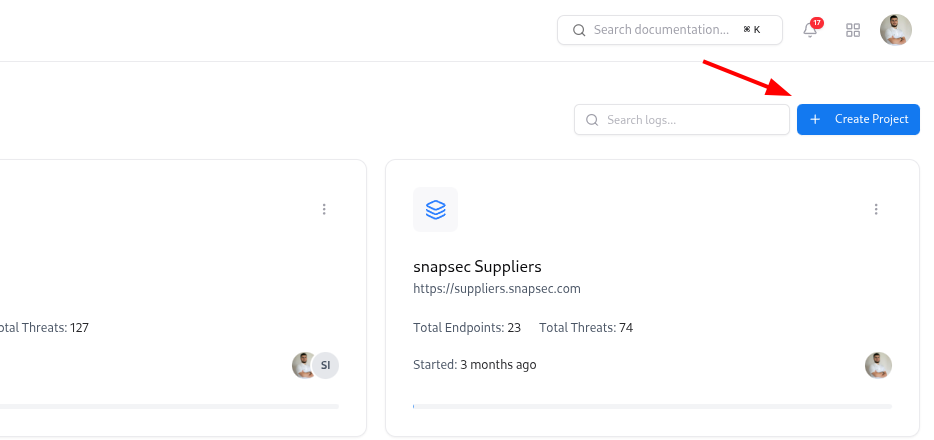The image size is (934, 440).
Task: Click the member avatar on snapsec Suppliers card
Action: coord(879,366)
